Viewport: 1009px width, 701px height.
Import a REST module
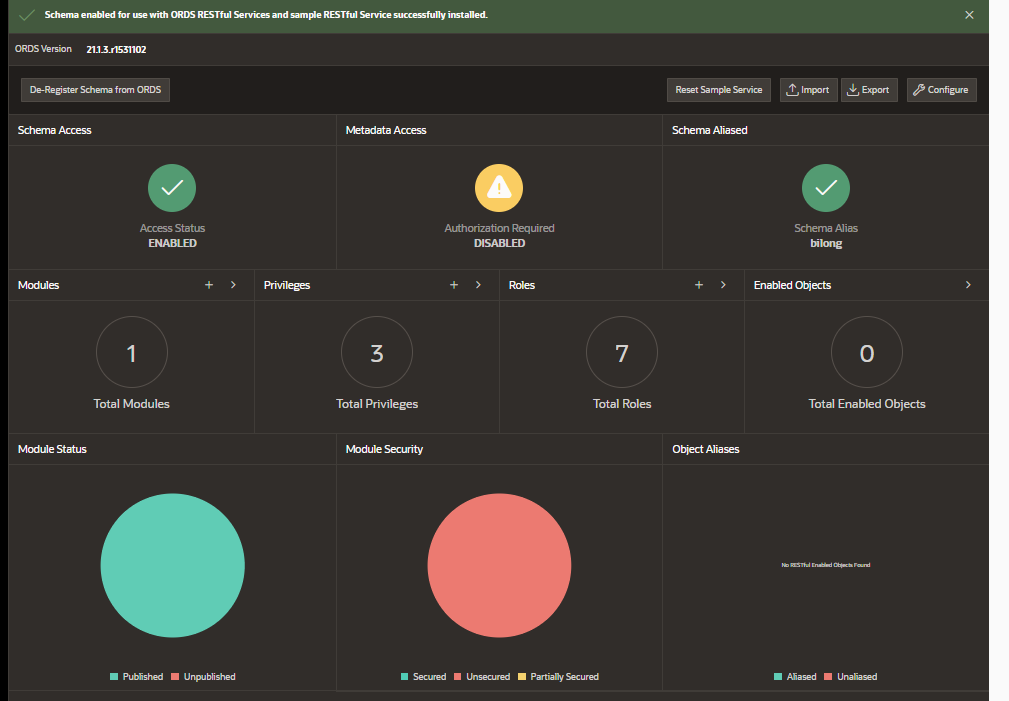click(808, 90)
